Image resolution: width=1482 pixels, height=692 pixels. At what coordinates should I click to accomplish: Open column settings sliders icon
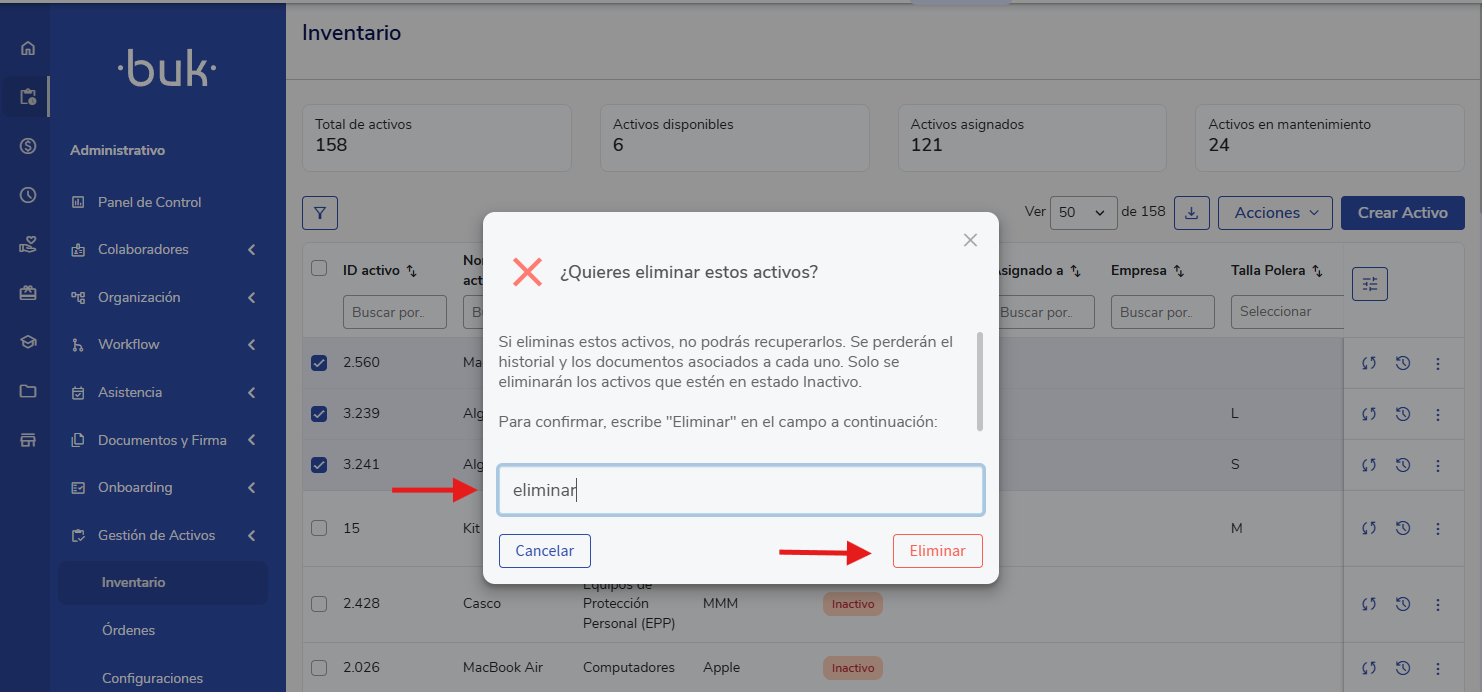(x=1369, y=284)
